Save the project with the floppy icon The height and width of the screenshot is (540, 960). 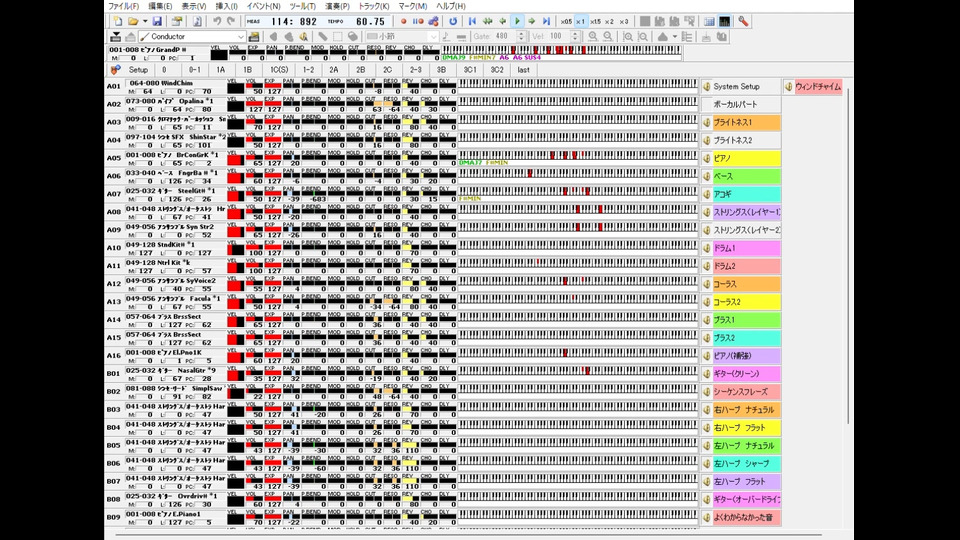coord(157,21)
